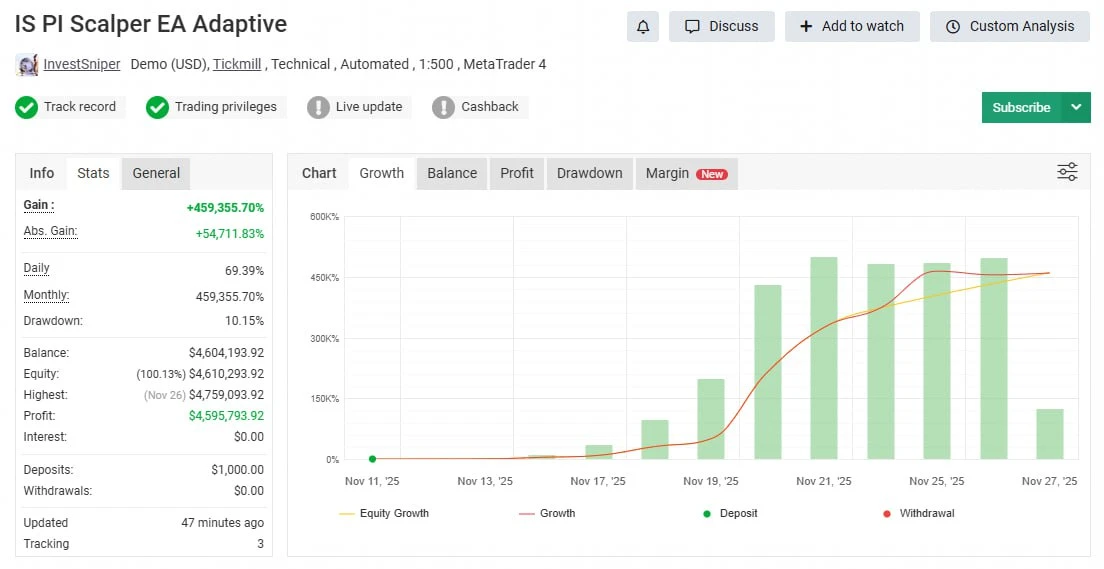
Task: Open chart settings sliders icon
Action: click(1067, 172)
